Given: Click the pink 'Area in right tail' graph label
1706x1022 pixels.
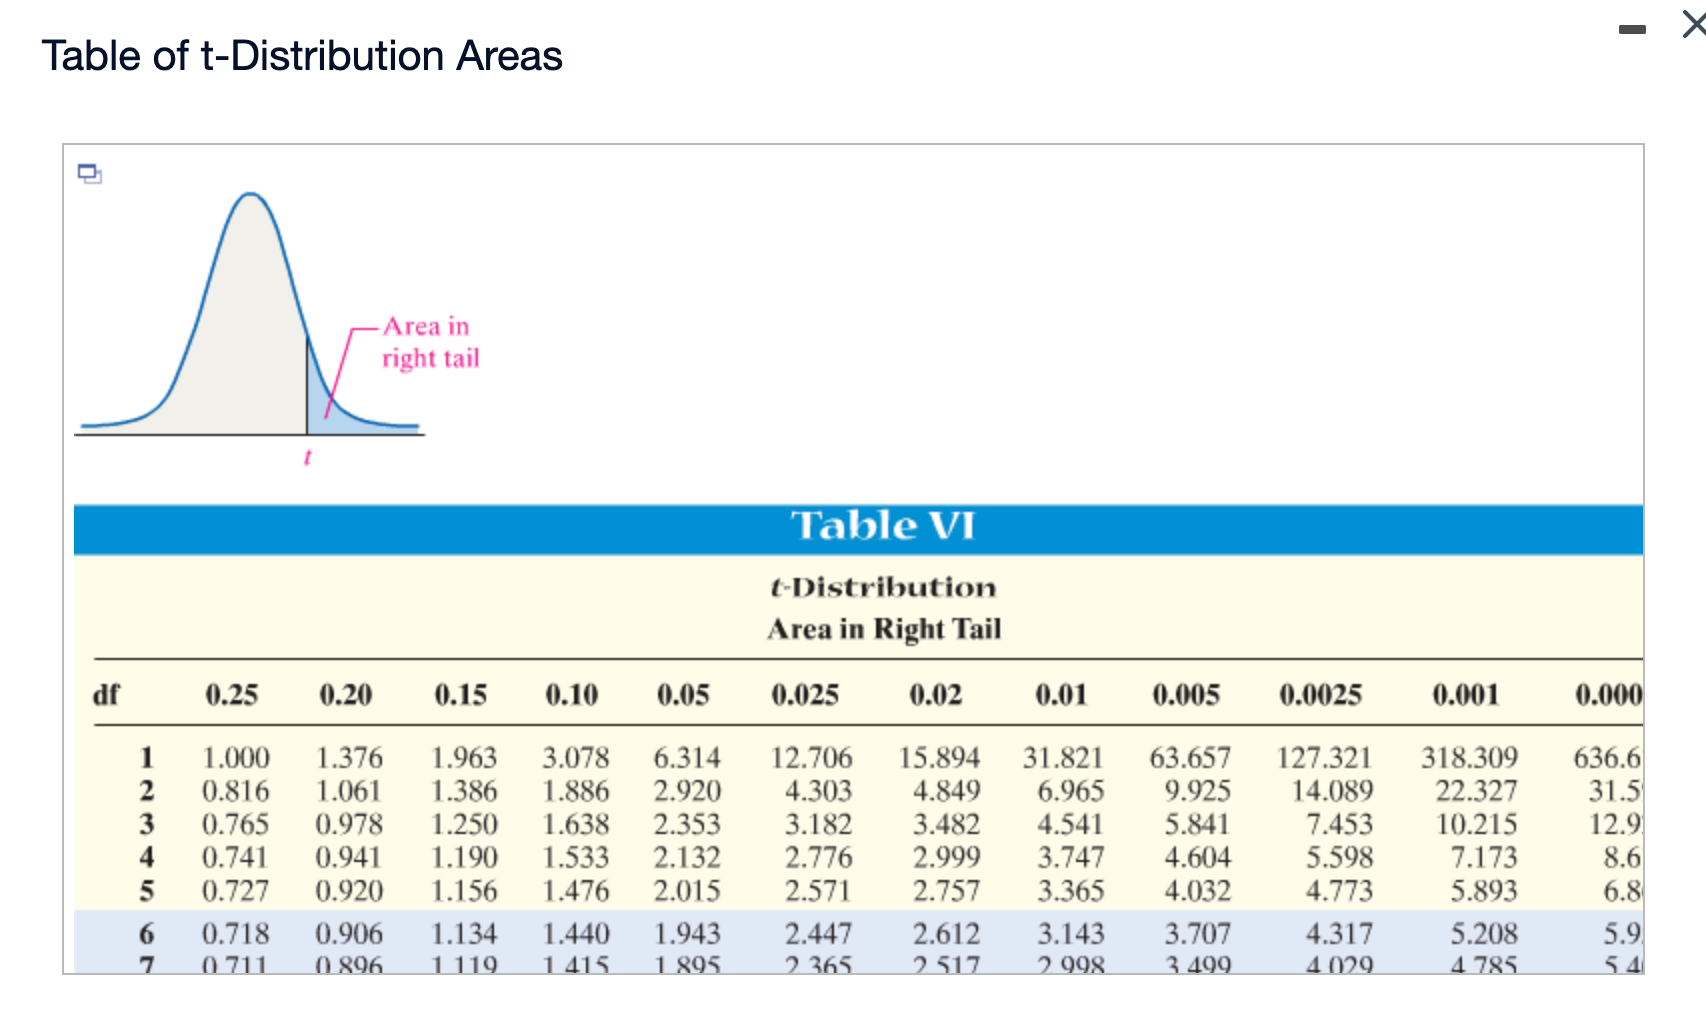Looking at the screenshot, I should [431, 342].
